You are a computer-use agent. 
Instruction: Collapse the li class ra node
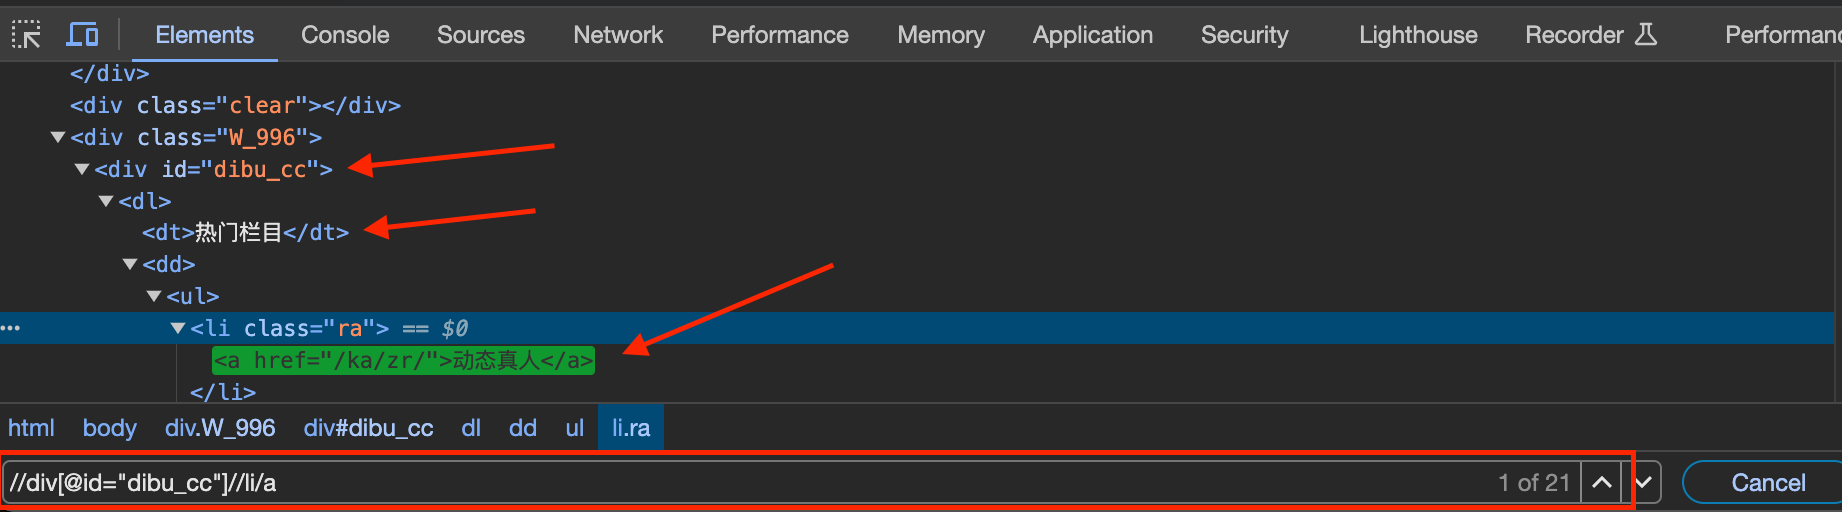(x=178, y=328)
